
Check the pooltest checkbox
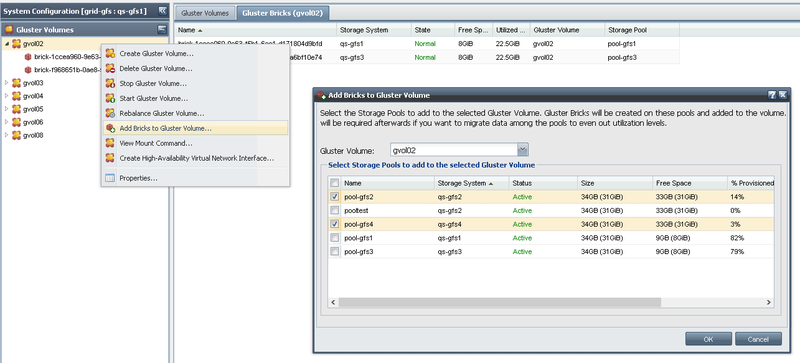[x=334, y=210]
